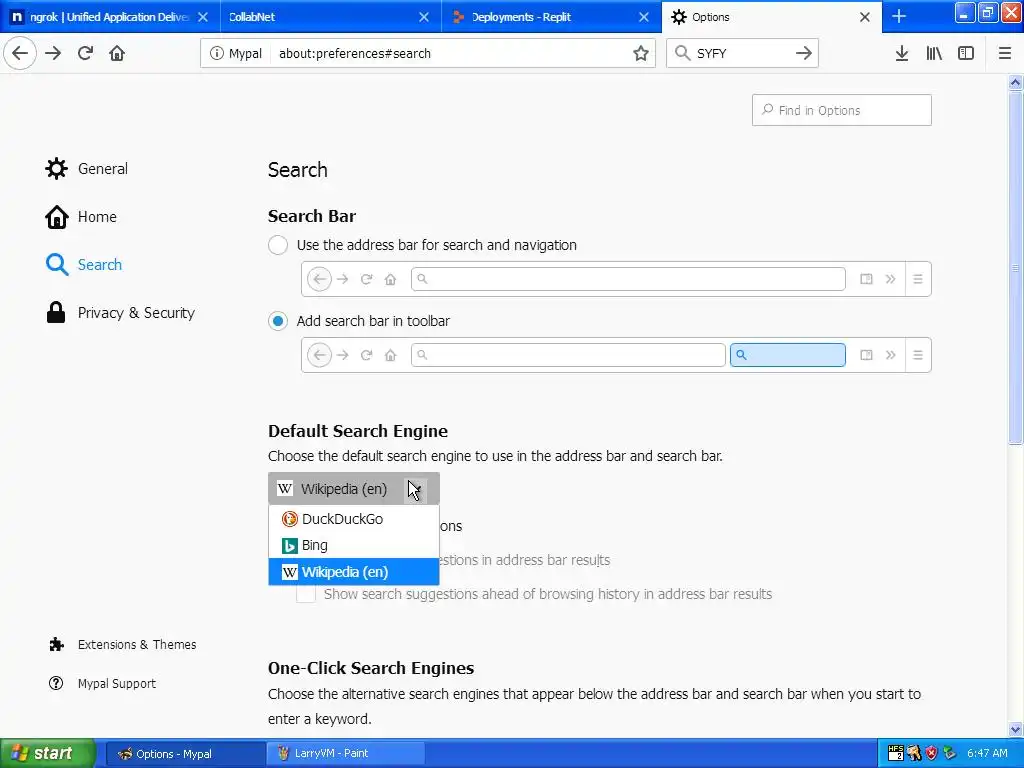
Task: Open the Downloads toolbar icon
Action: click(x=902, y=54)
